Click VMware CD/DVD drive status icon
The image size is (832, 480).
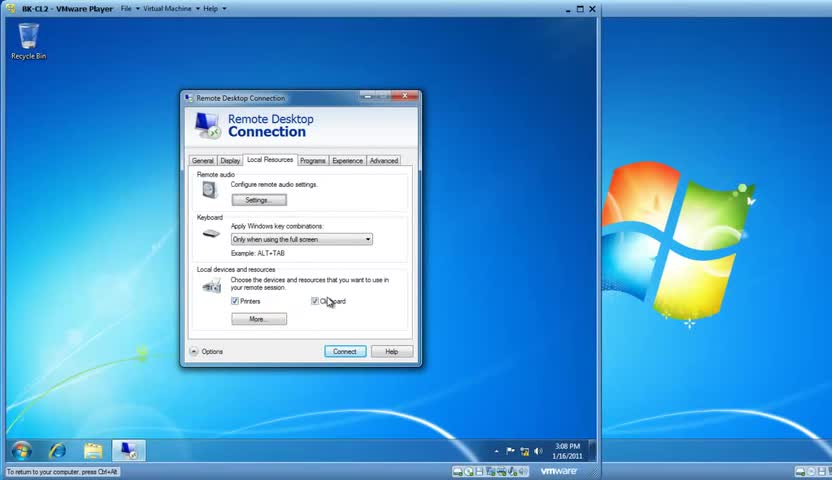click(x=469, y=471)
